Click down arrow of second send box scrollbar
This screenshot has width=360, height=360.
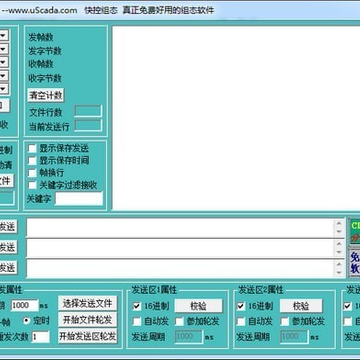pyautogui.click(x=339, y=252)
